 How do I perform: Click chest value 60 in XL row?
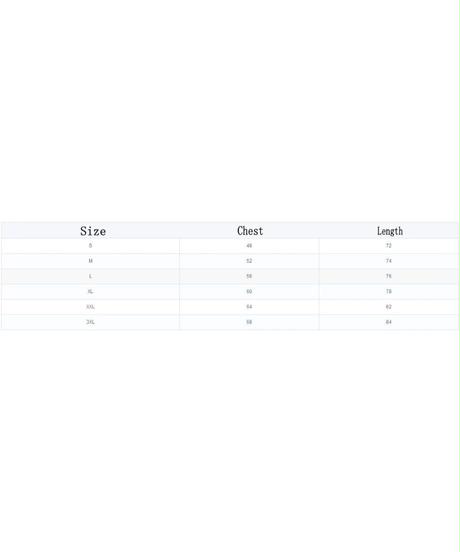[249, 291]
